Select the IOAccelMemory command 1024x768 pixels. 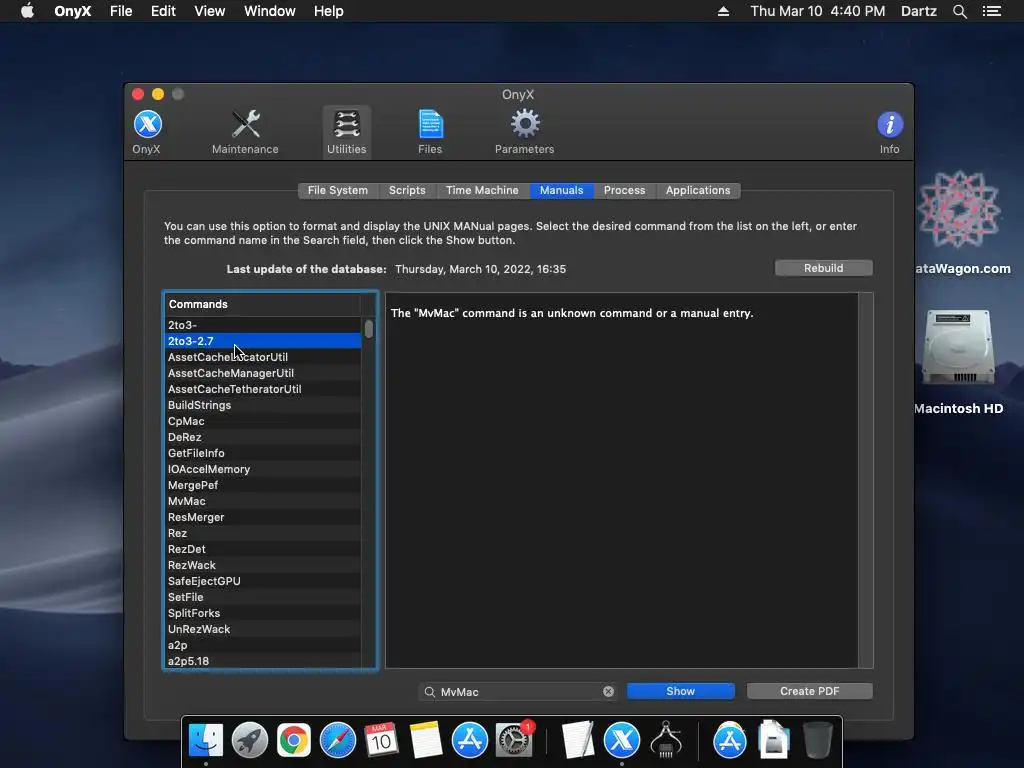263,469
